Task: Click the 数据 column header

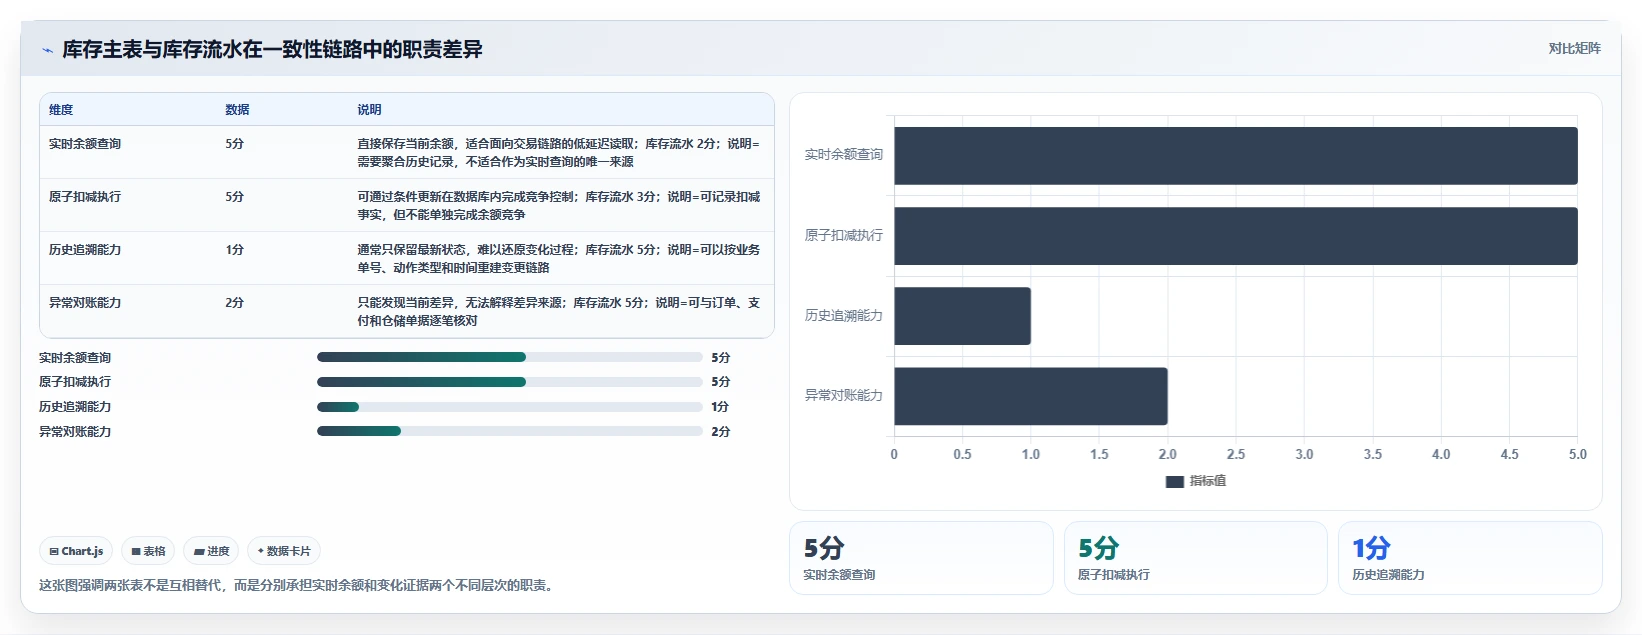Action: click(237, 110)
